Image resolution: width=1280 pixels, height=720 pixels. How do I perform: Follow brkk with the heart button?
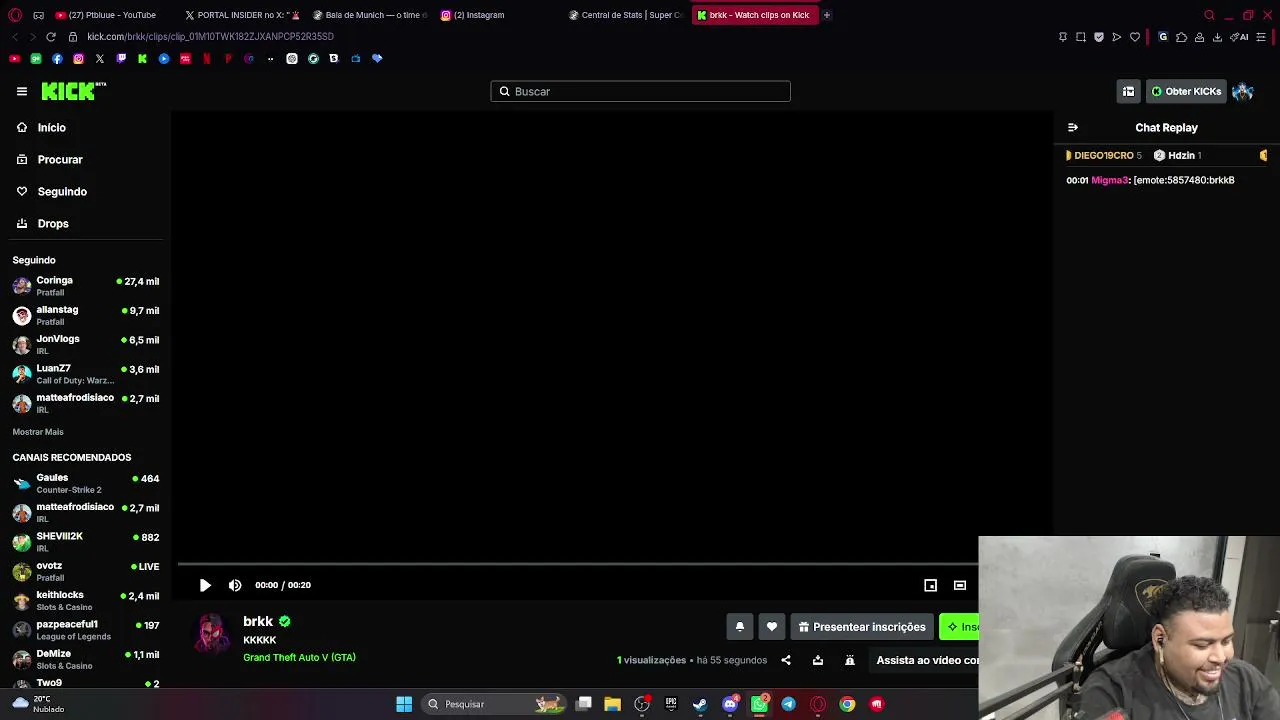[x=772, y=627]
